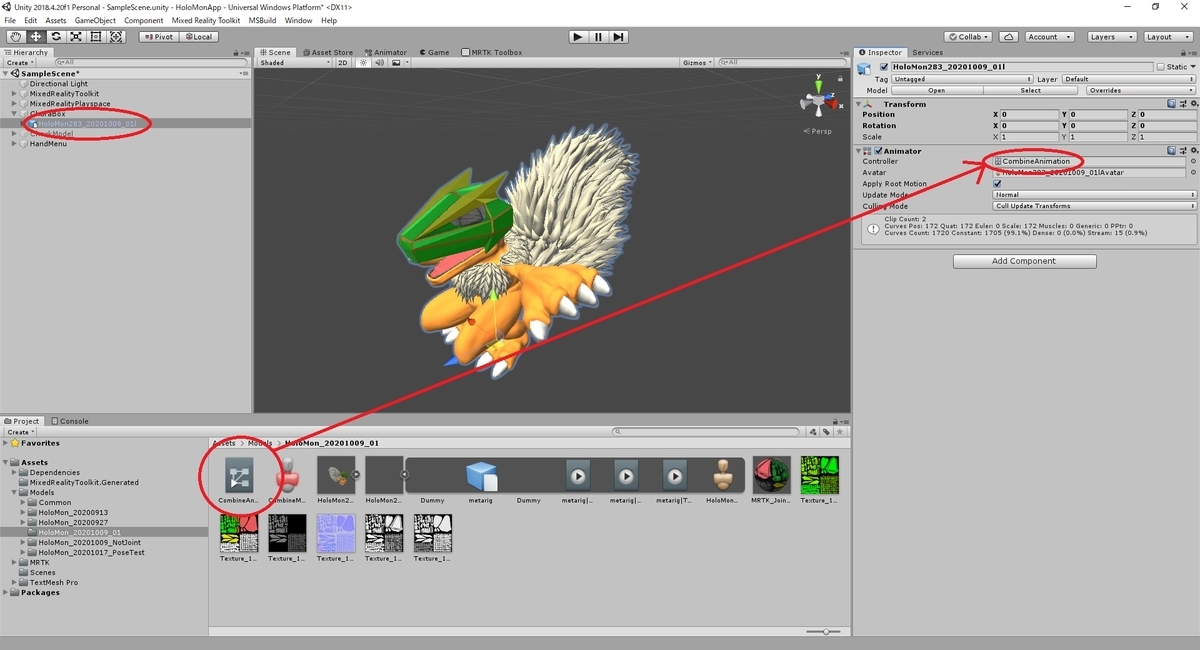The image size is (1200, 650).
Task: Switch to the Animator tab
Action: click(x=385, y=52)
